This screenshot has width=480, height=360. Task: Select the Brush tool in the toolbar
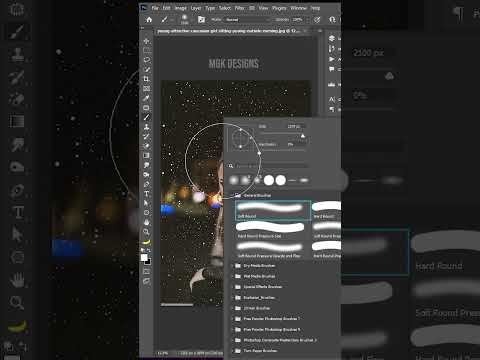(x=147, y=117)
